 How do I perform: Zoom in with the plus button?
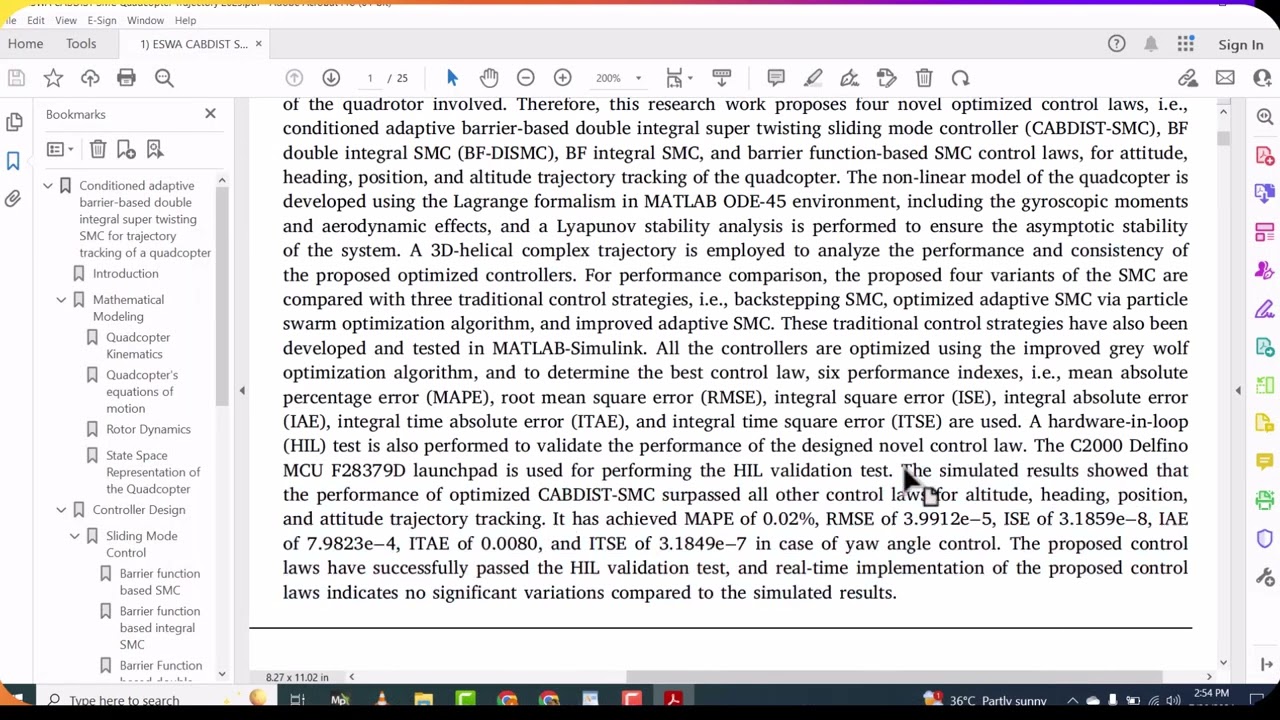click(562, 78)
